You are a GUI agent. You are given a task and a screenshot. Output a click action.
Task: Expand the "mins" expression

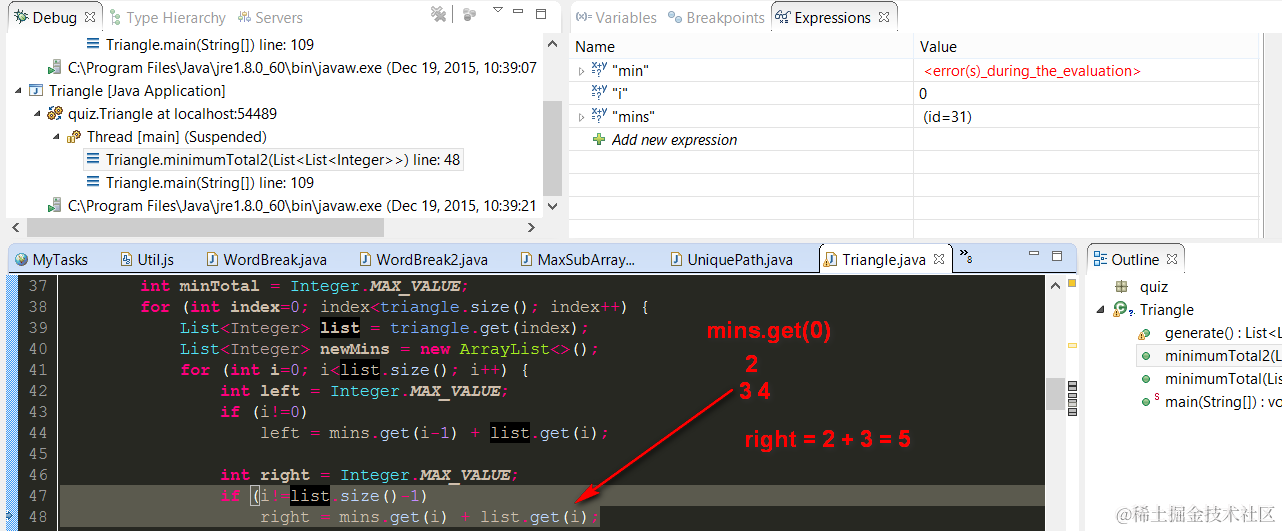[x=581, y=117]
